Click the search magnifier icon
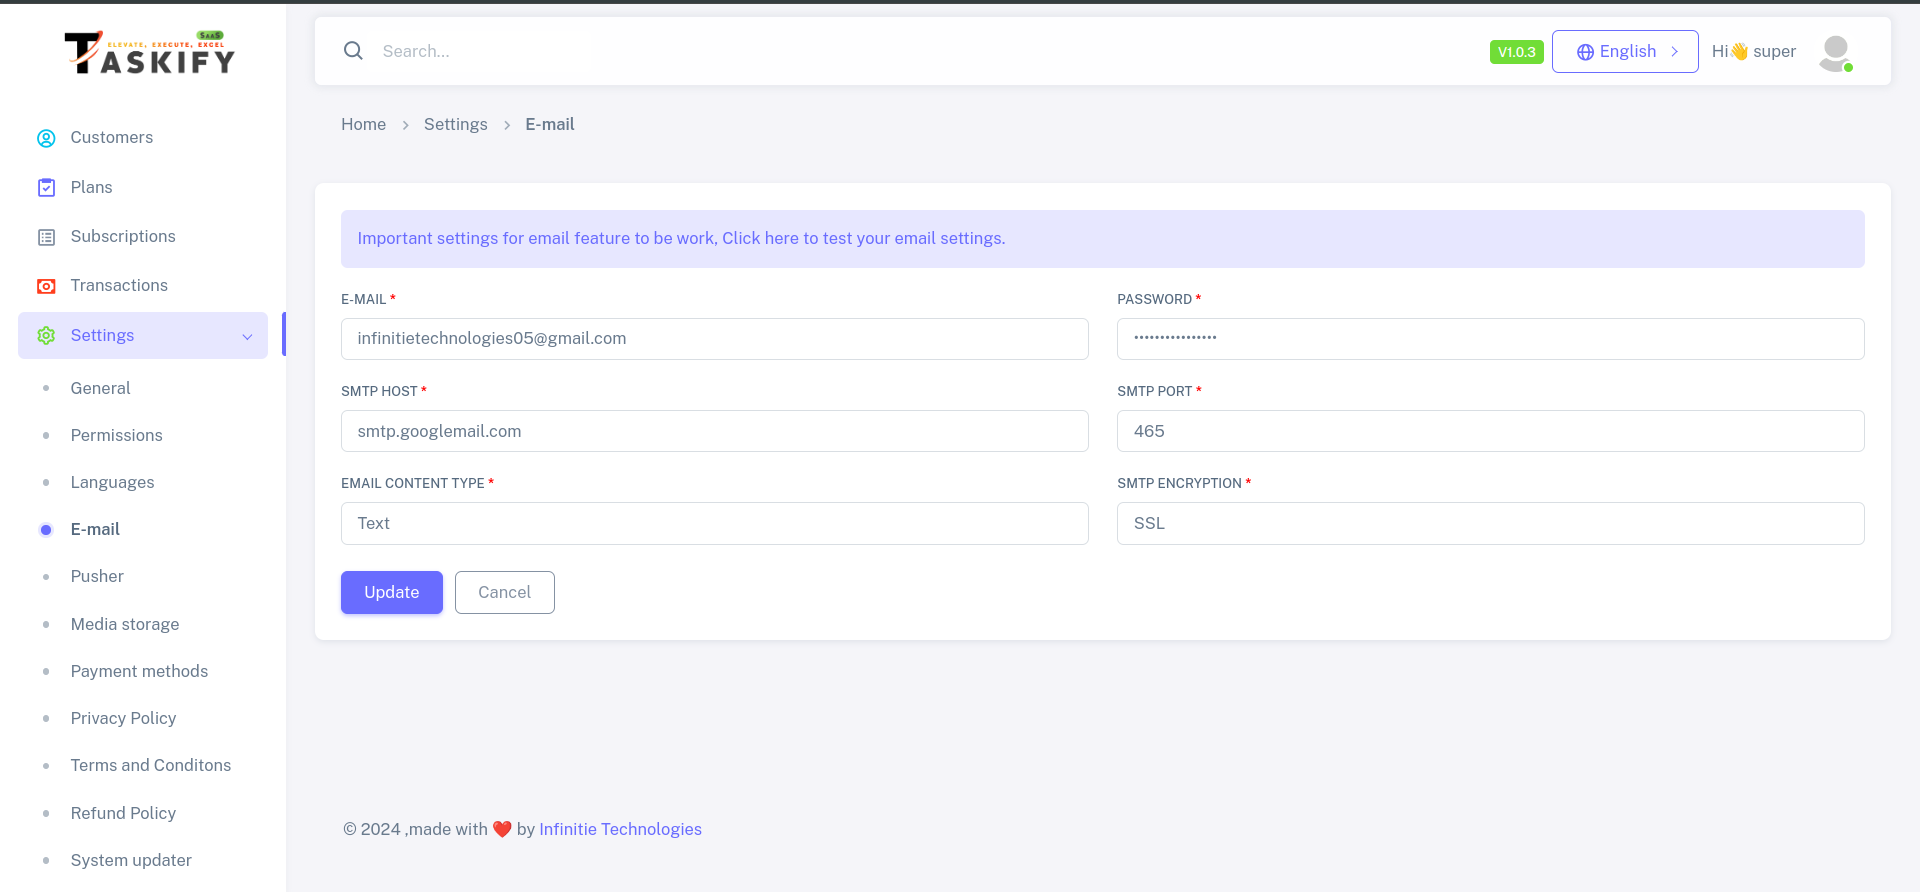The height and width of the screenshot is (892, 1920). coord(353,51)
